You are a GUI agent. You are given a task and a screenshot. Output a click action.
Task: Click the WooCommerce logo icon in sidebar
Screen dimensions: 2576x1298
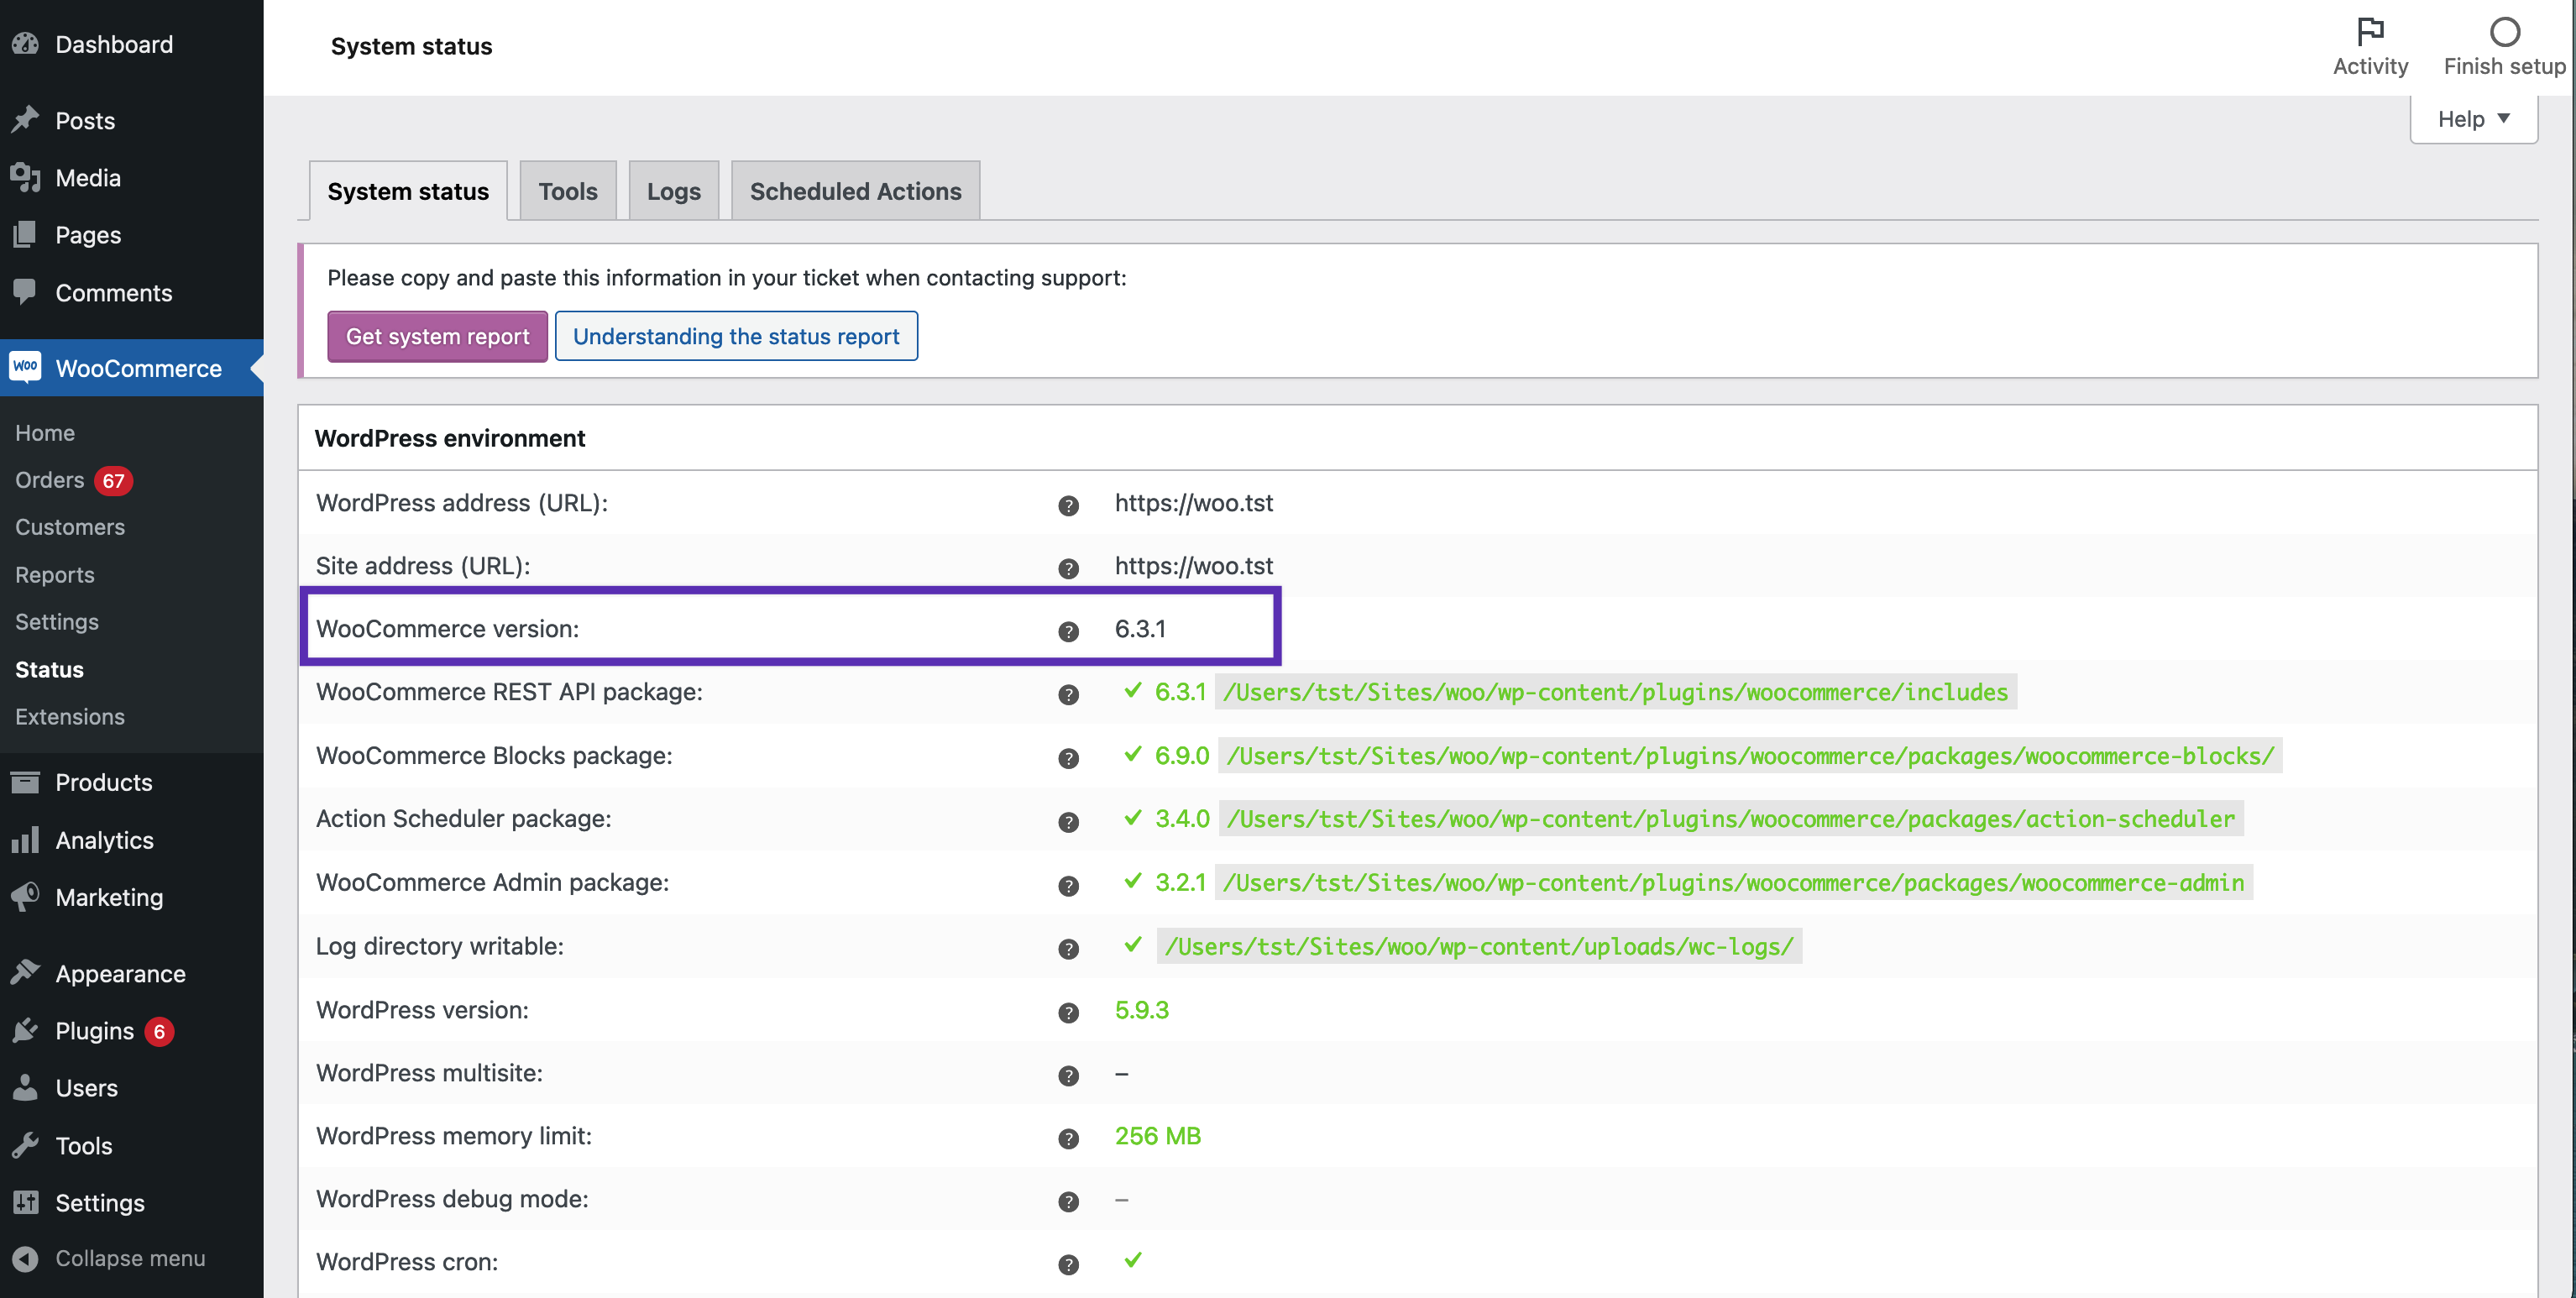click(27, 367)
